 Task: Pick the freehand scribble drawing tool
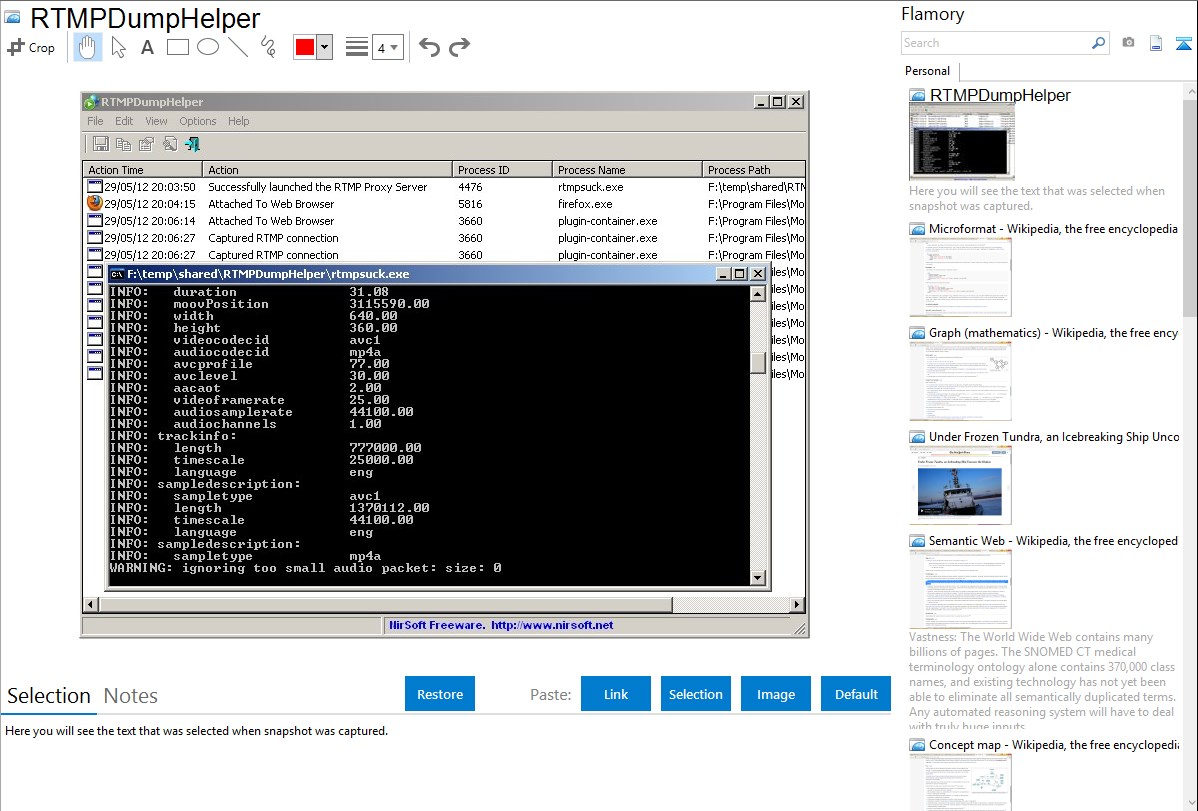(268, 47)
